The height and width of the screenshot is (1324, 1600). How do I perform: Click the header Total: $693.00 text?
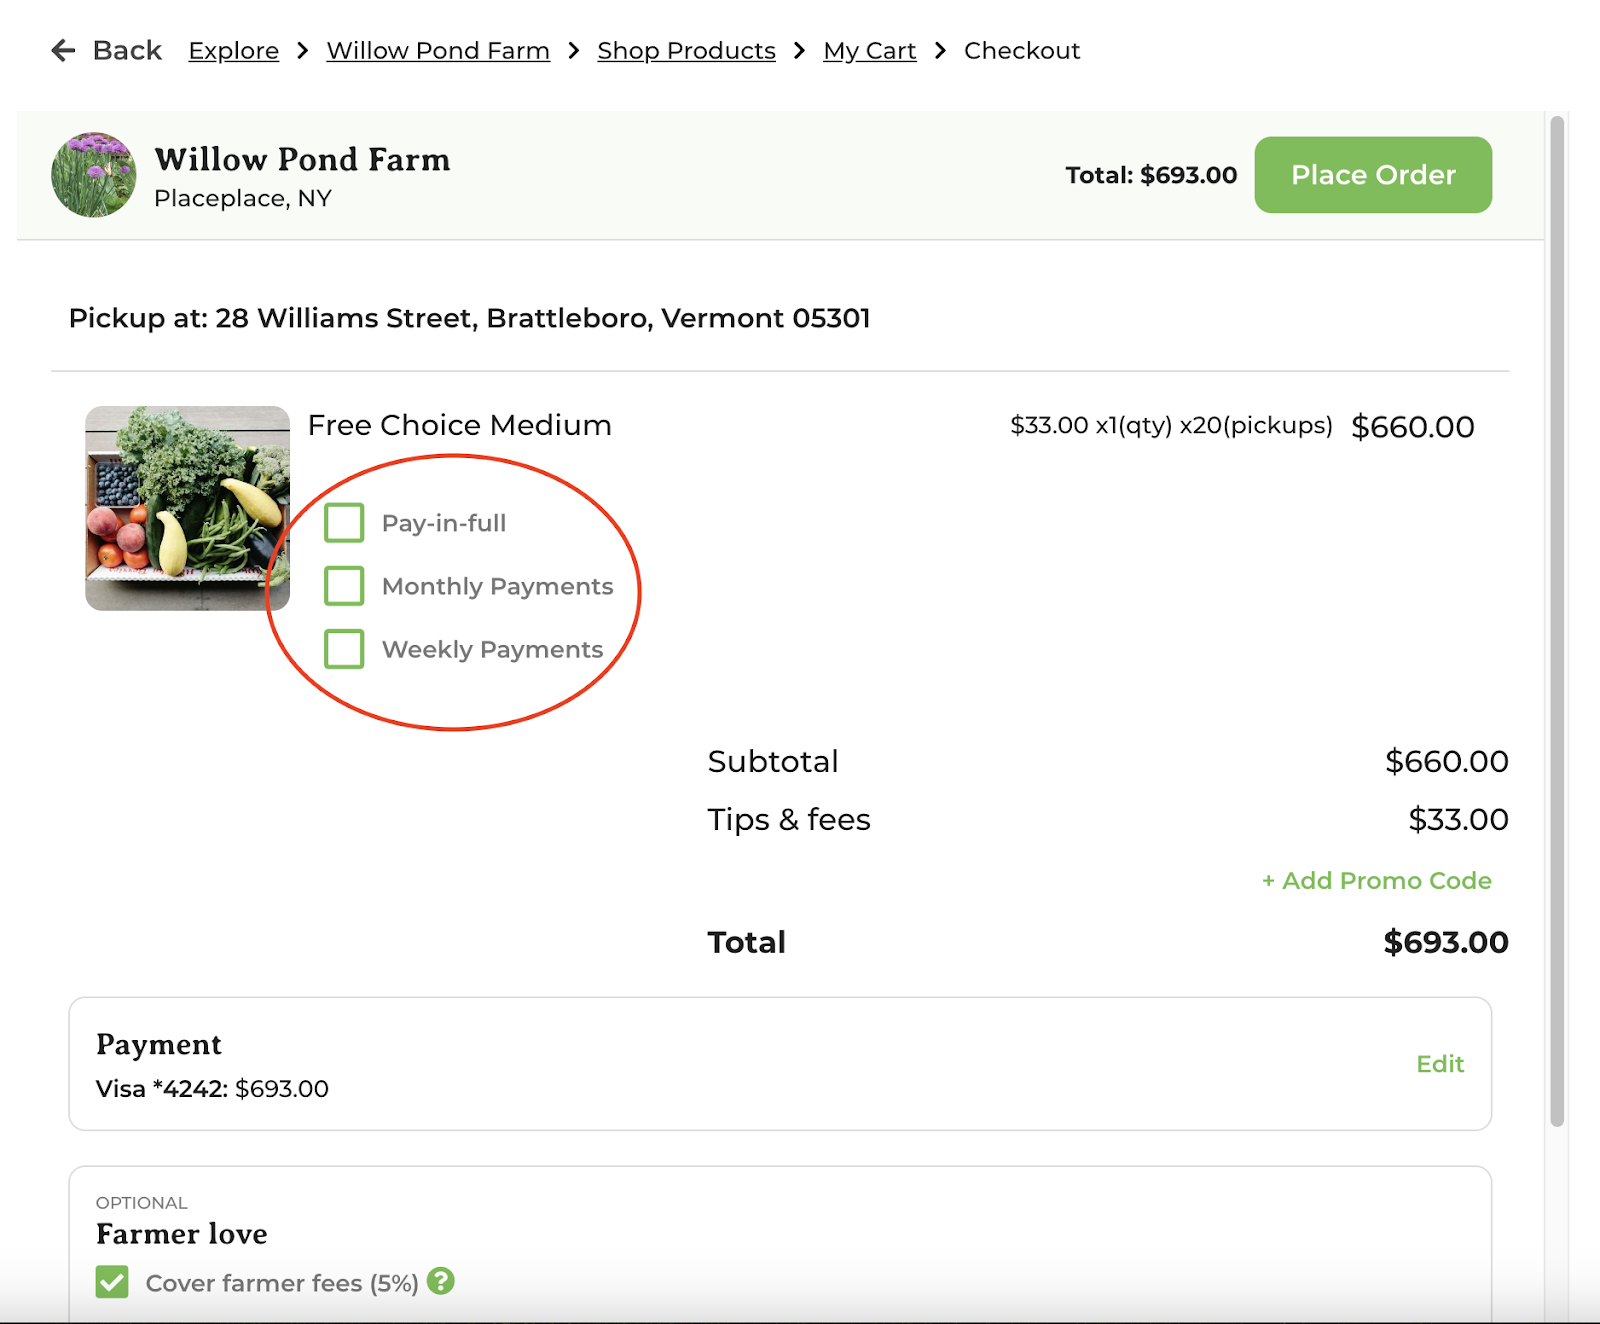coord(1151,175)
